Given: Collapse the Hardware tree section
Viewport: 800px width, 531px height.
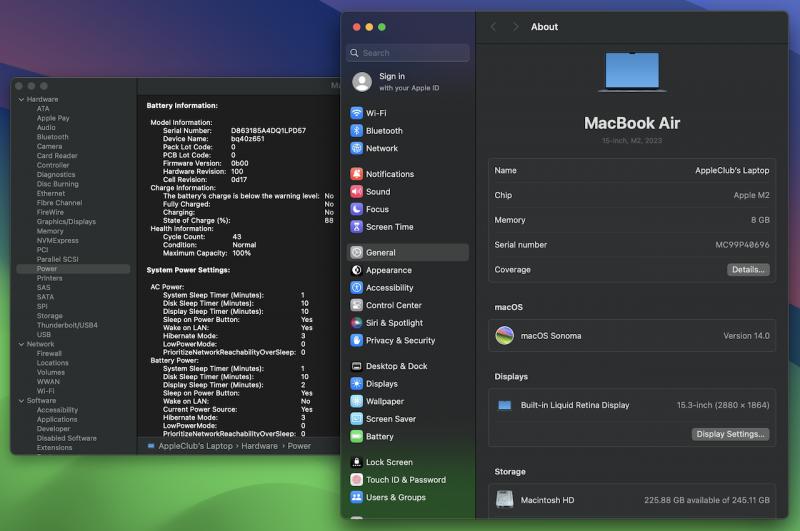Looking at the screenshot, I should tap(21, 100).
